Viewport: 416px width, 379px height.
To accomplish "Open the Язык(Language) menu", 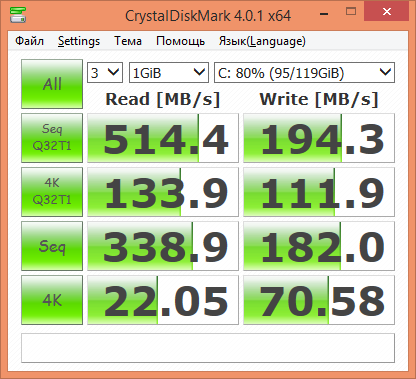I will coord(262,41).
